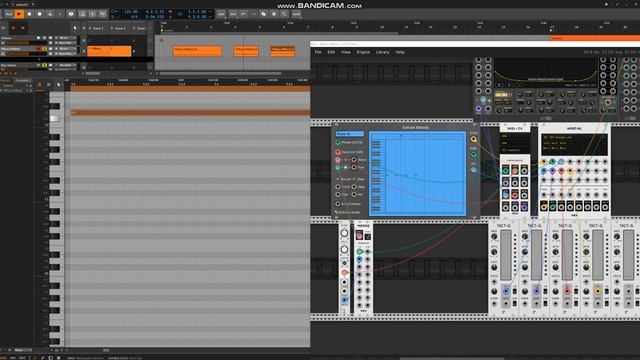
Task: Click the first green port in MIDI-CV module
Action: tap(506, 170)
